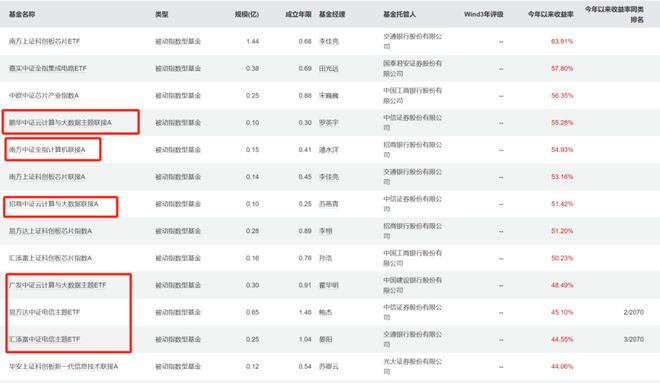660x383 pixels.
Task: Click the 2/2070 ranking cell
Action: click(633, 312)
